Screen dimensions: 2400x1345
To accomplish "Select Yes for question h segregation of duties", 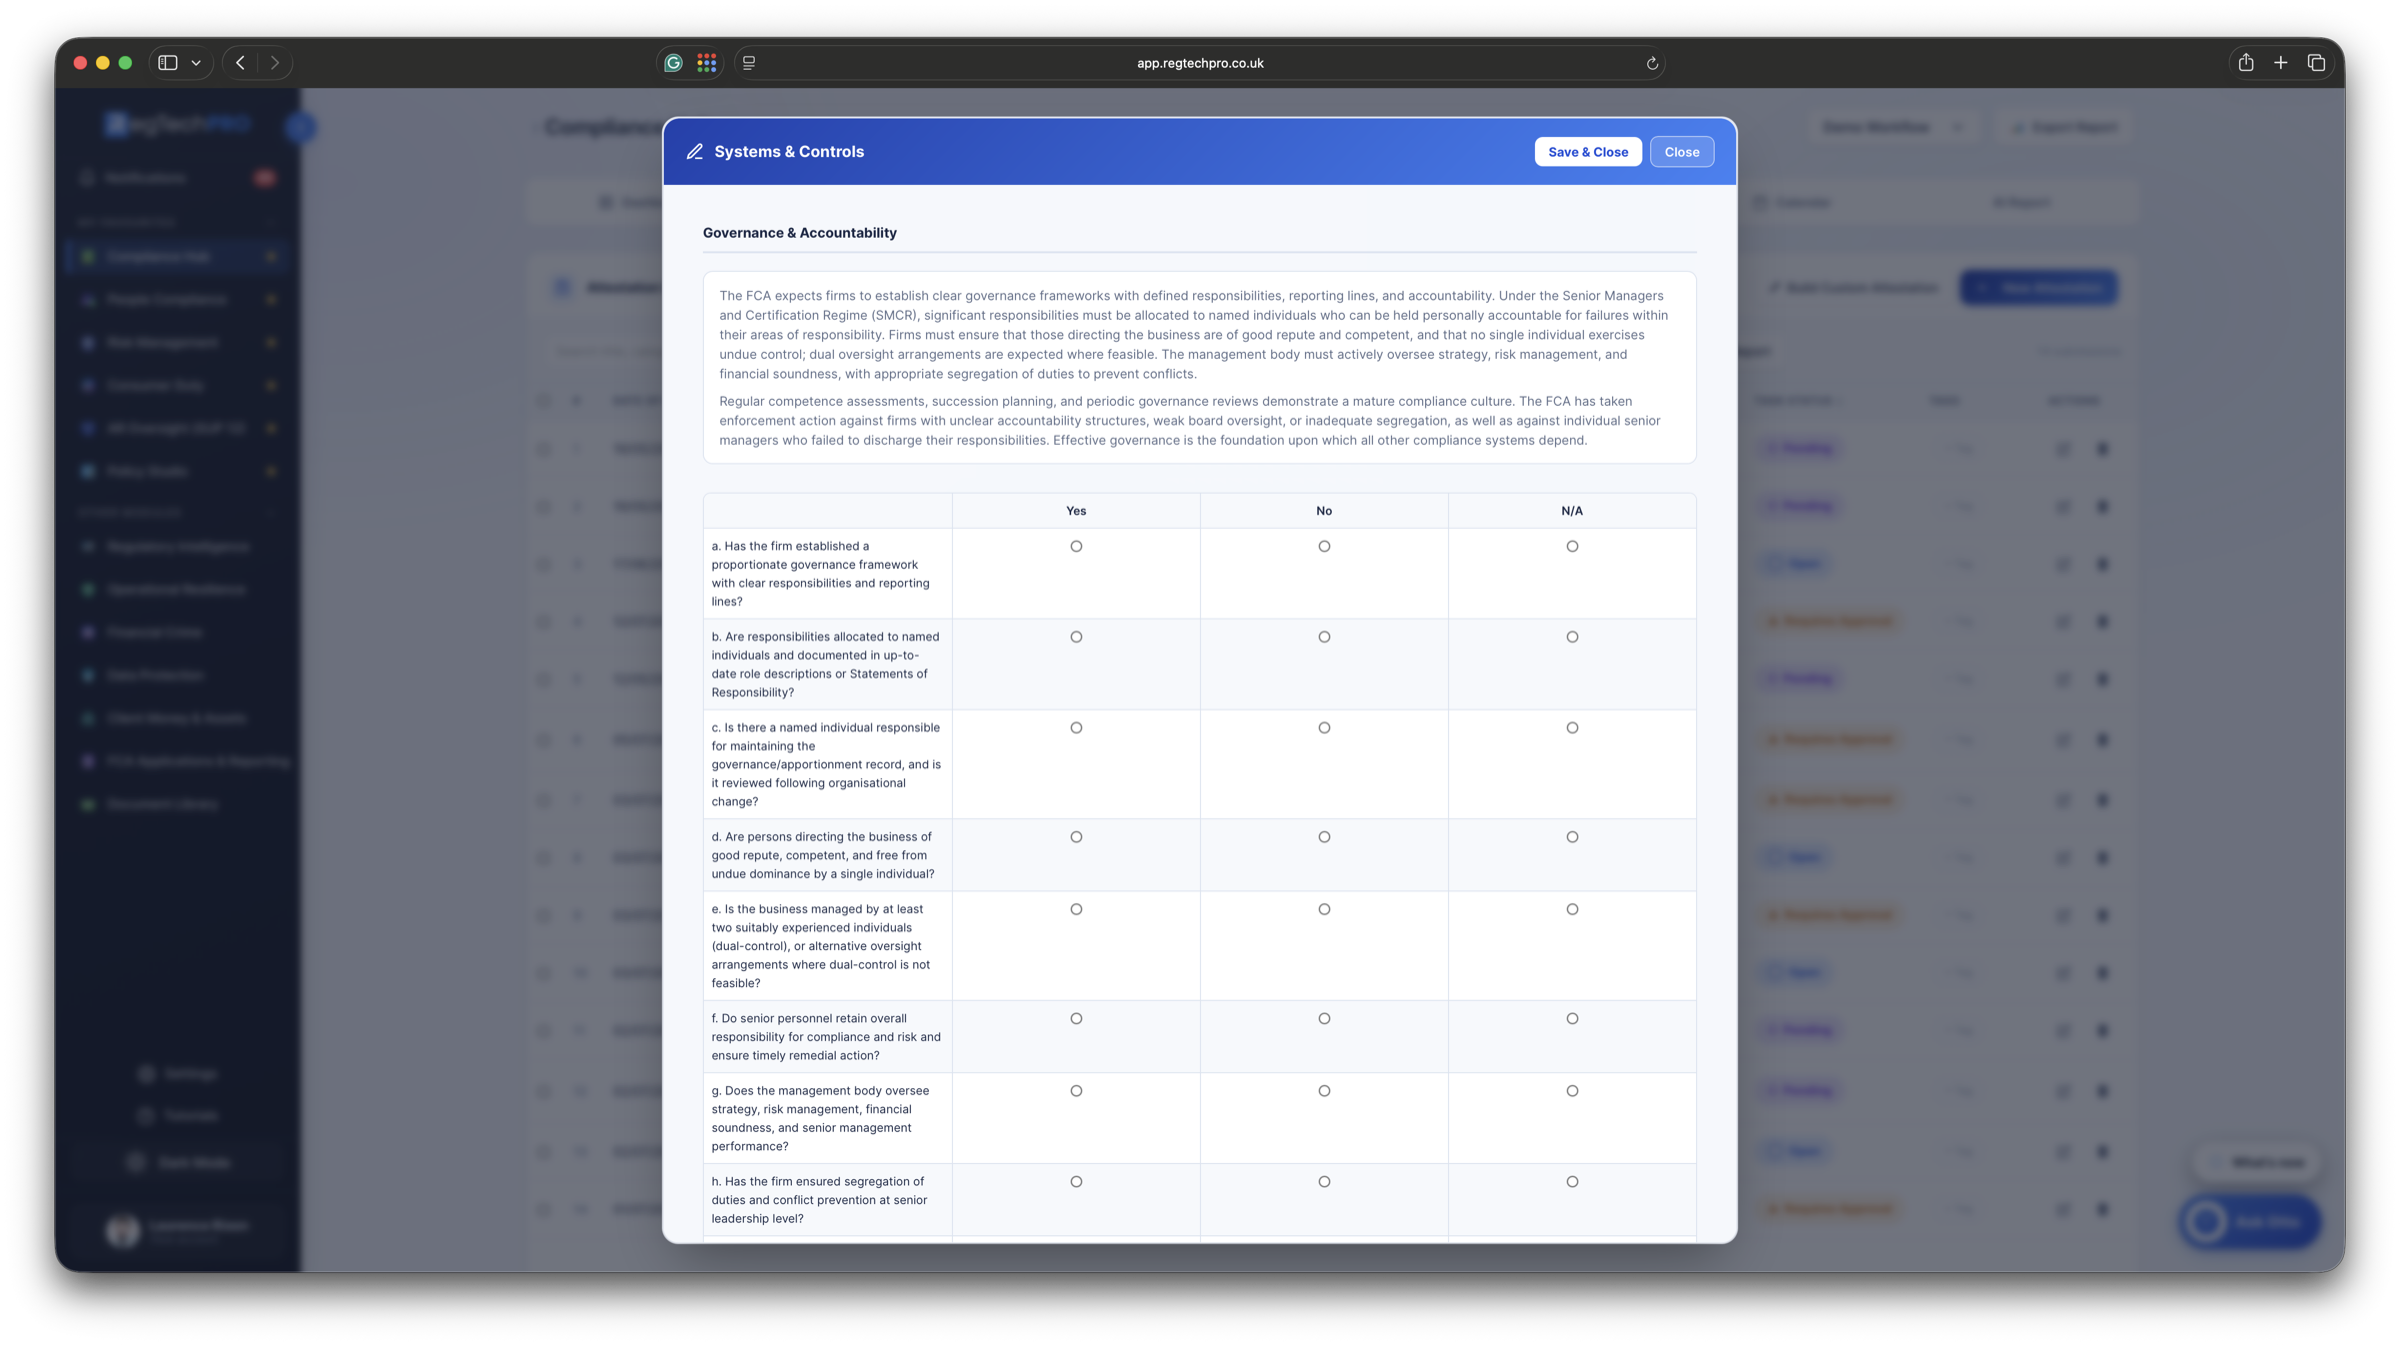I will click(1076, 1182).
